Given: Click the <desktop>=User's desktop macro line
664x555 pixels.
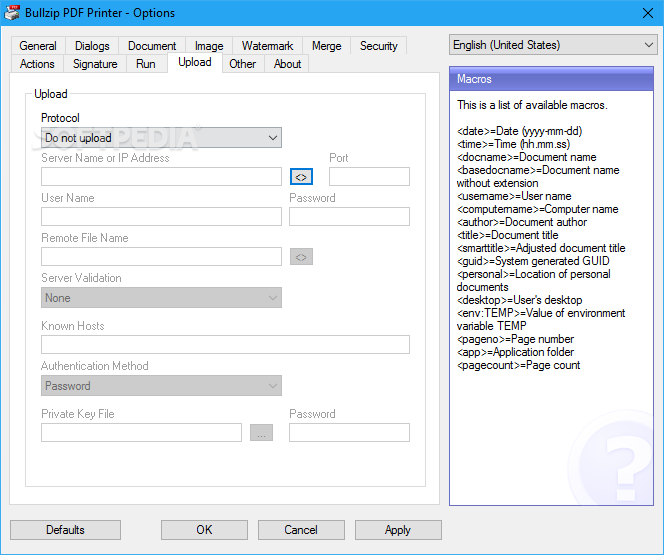Looking at the screenshot, I should coord(520,300).
